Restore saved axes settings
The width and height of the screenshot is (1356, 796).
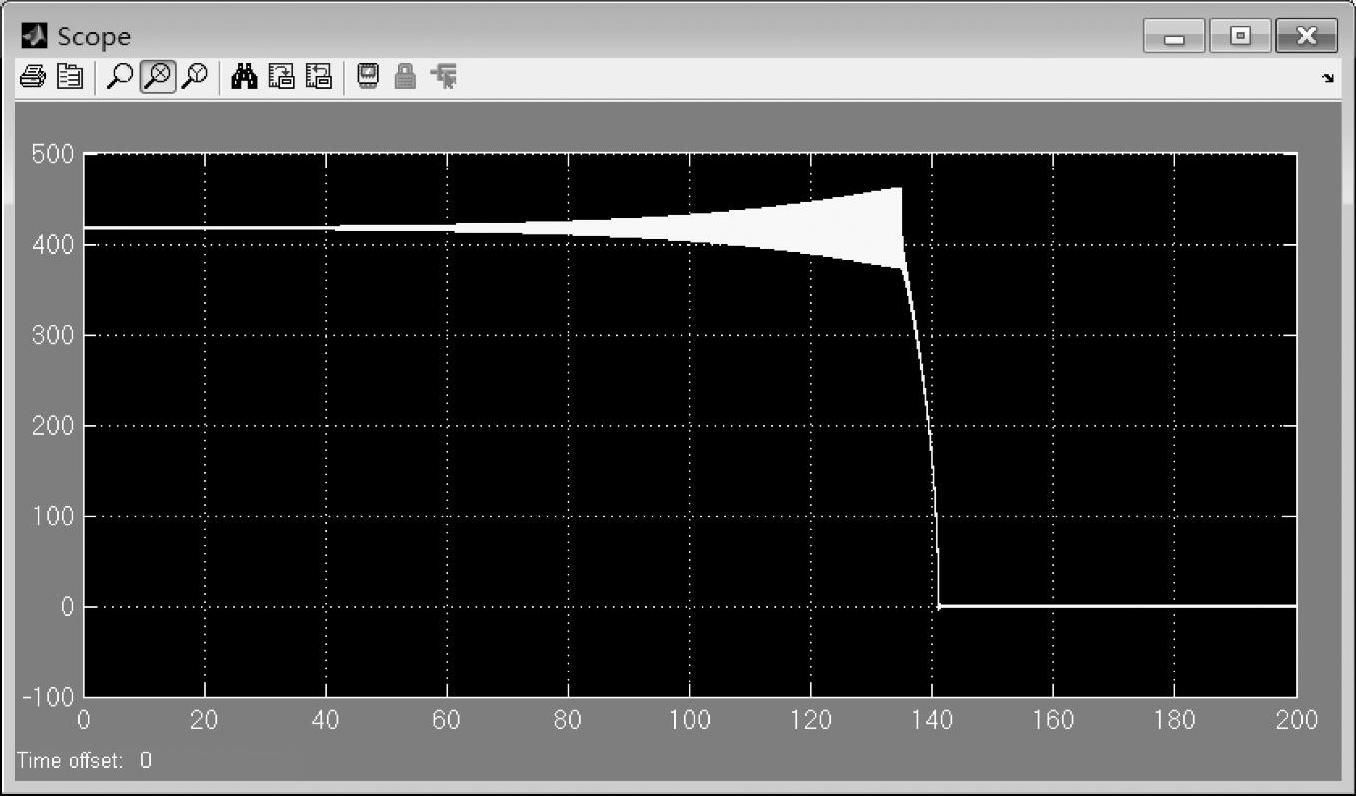click(318, 76)
